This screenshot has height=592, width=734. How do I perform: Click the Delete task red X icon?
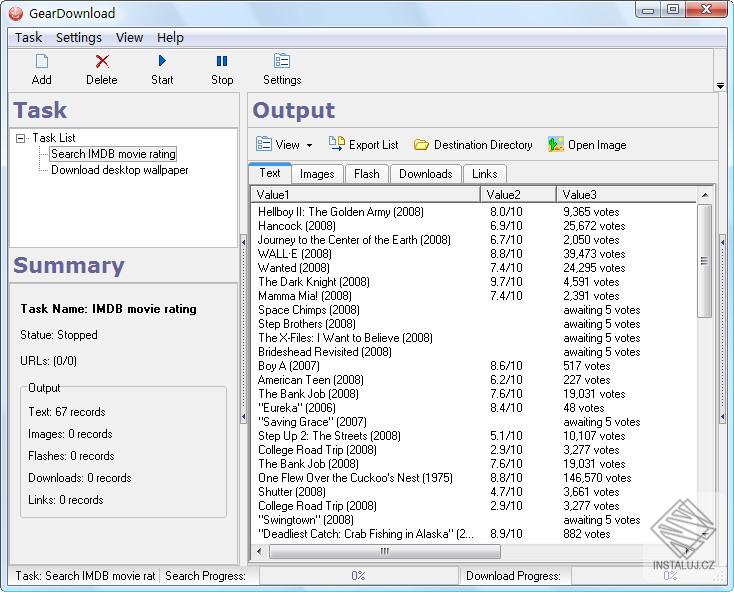[x=102, y=61]
